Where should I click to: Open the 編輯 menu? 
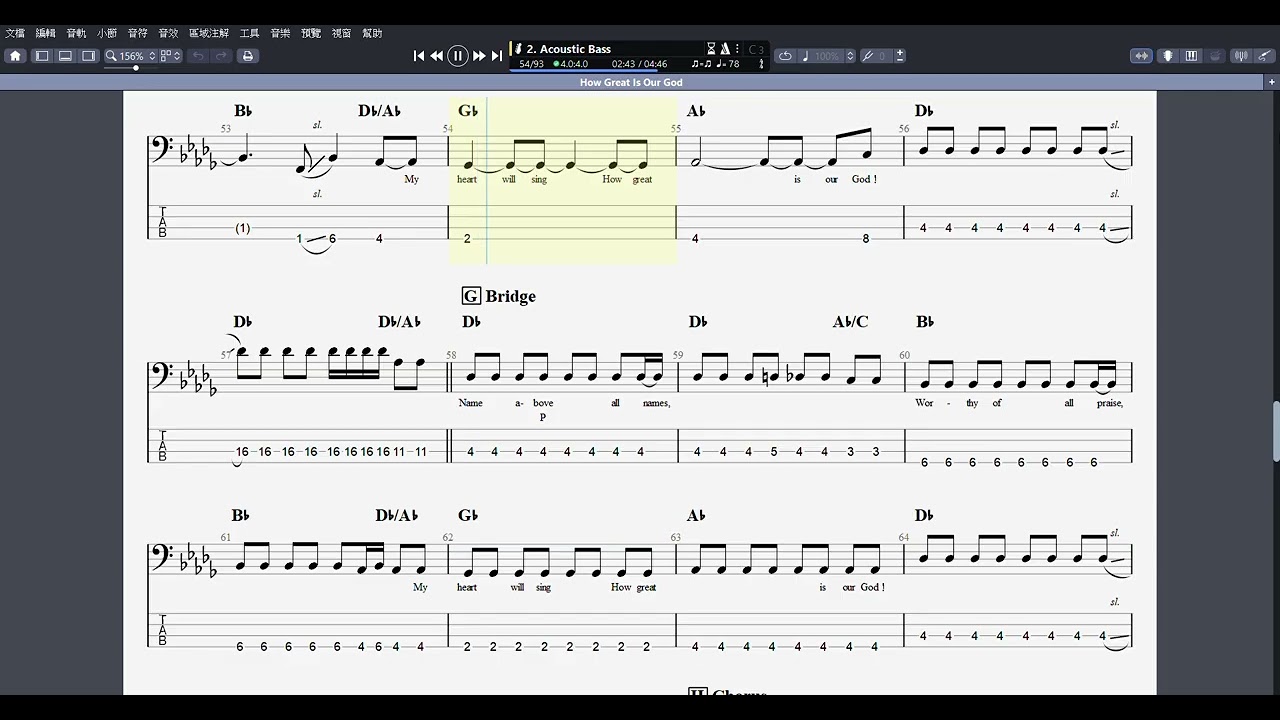click(x=46, y=33)
